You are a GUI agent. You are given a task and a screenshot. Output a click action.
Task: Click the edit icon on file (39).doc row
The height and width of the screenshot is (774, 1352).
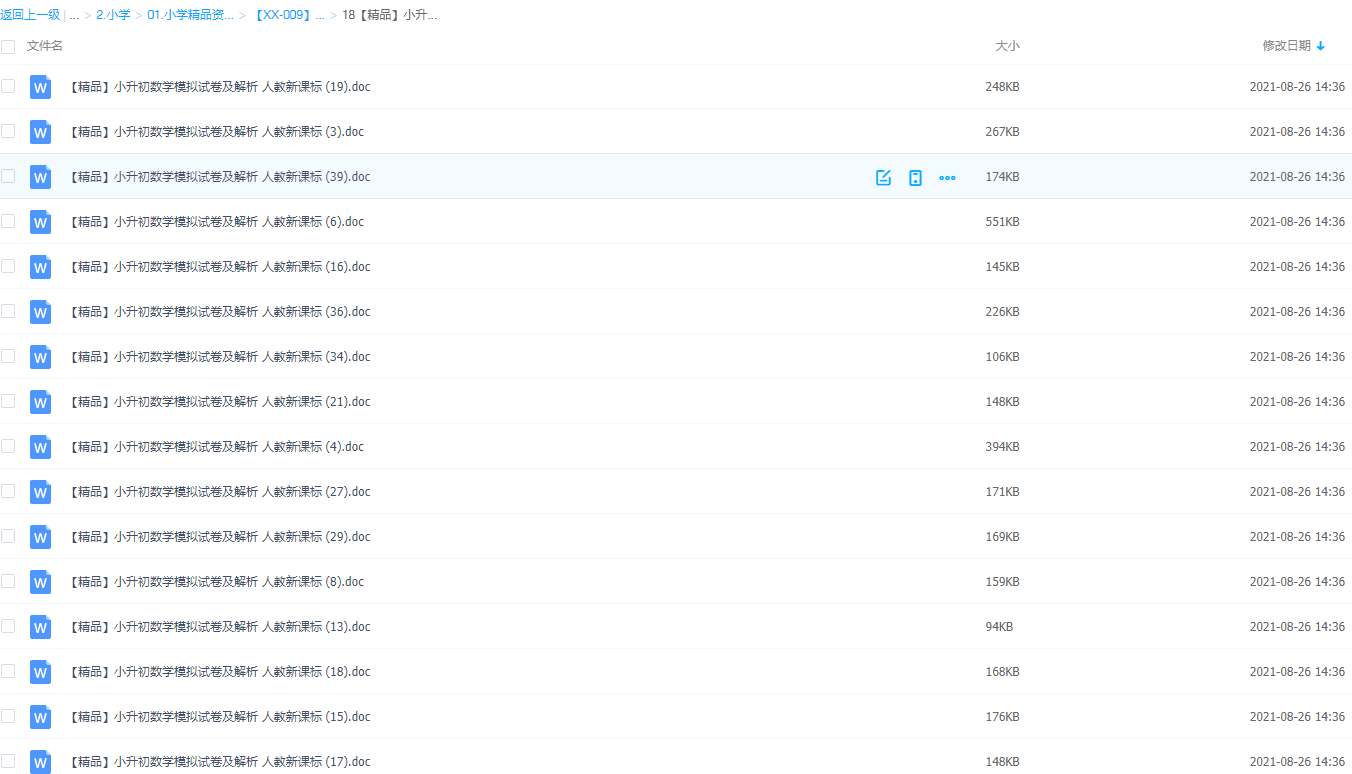pyautogui.click(x=883, y=177)
